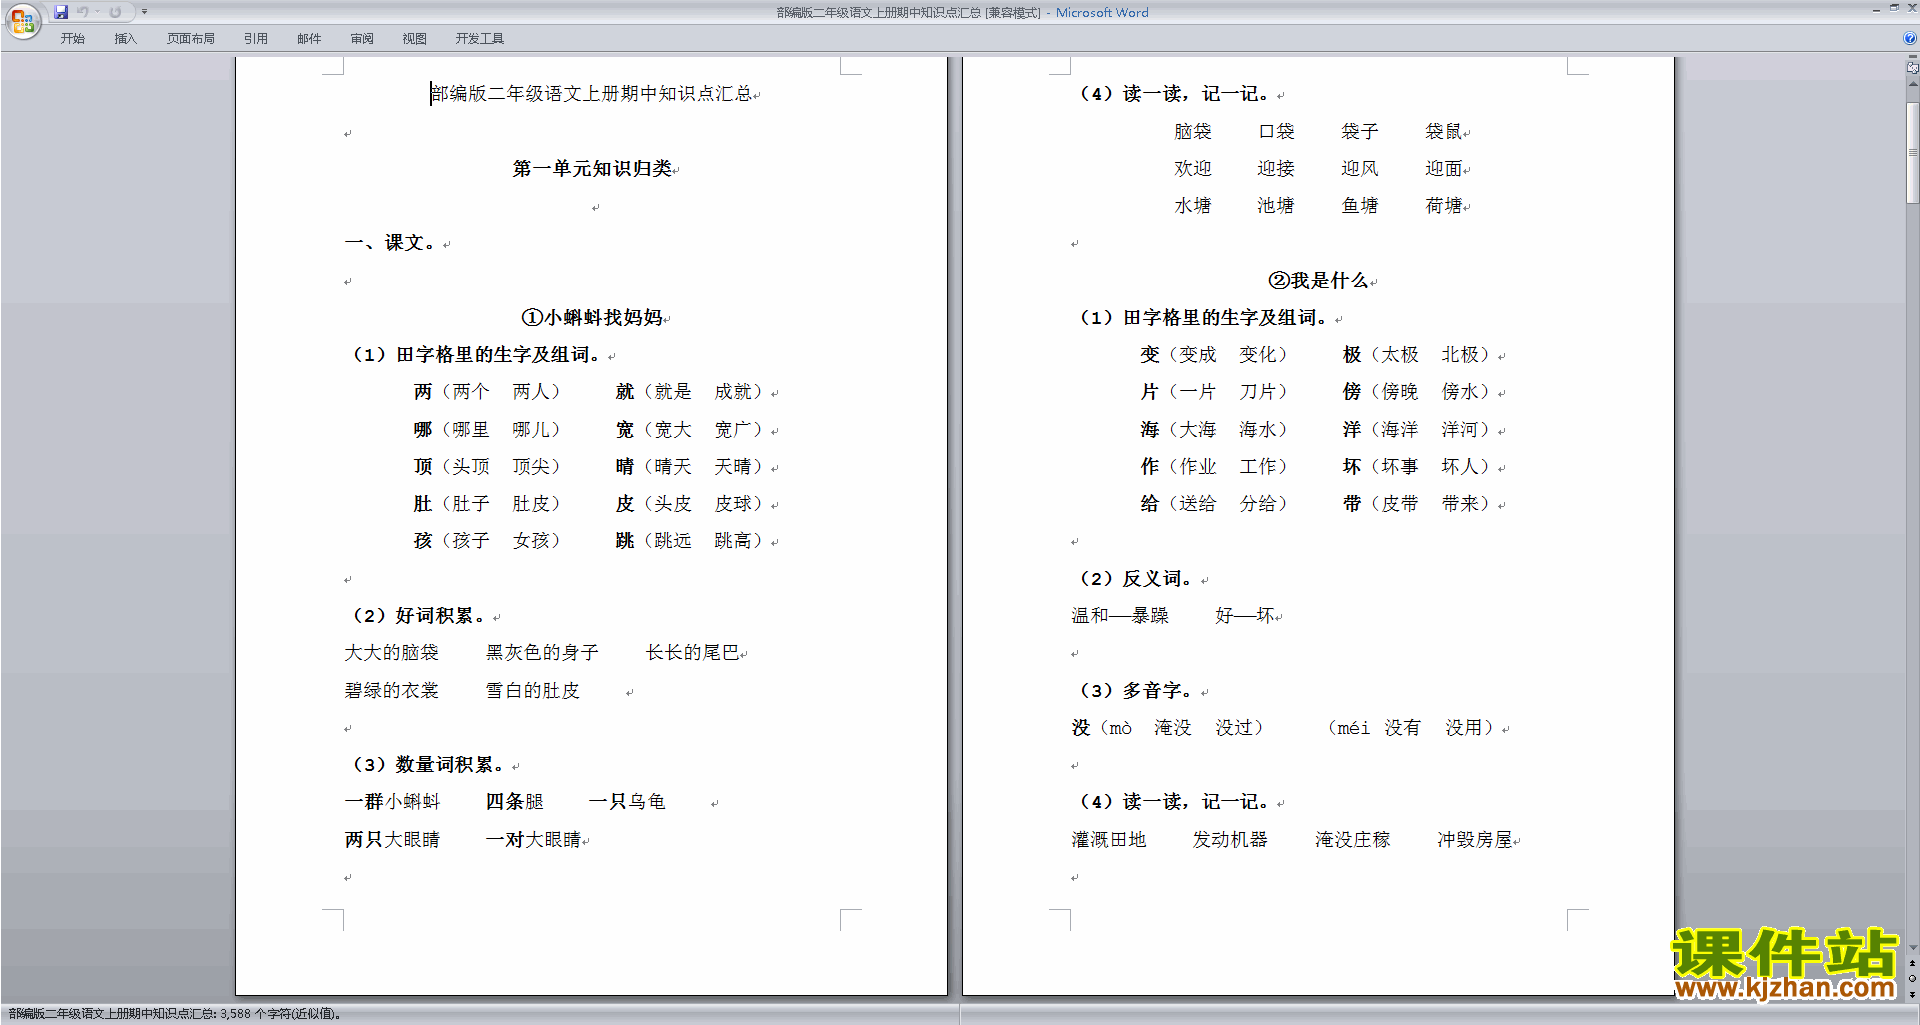Click pinyin méi in 多音字 line

click(x=1354, y=728)
